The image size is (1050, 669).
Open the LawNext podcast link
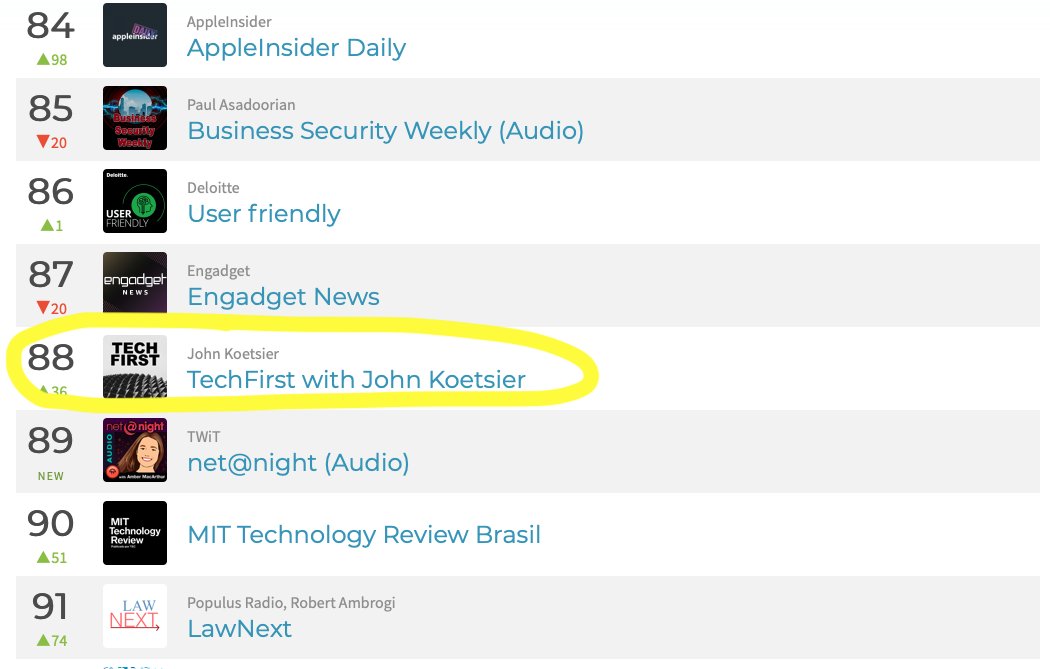click(x=239, y=629)
